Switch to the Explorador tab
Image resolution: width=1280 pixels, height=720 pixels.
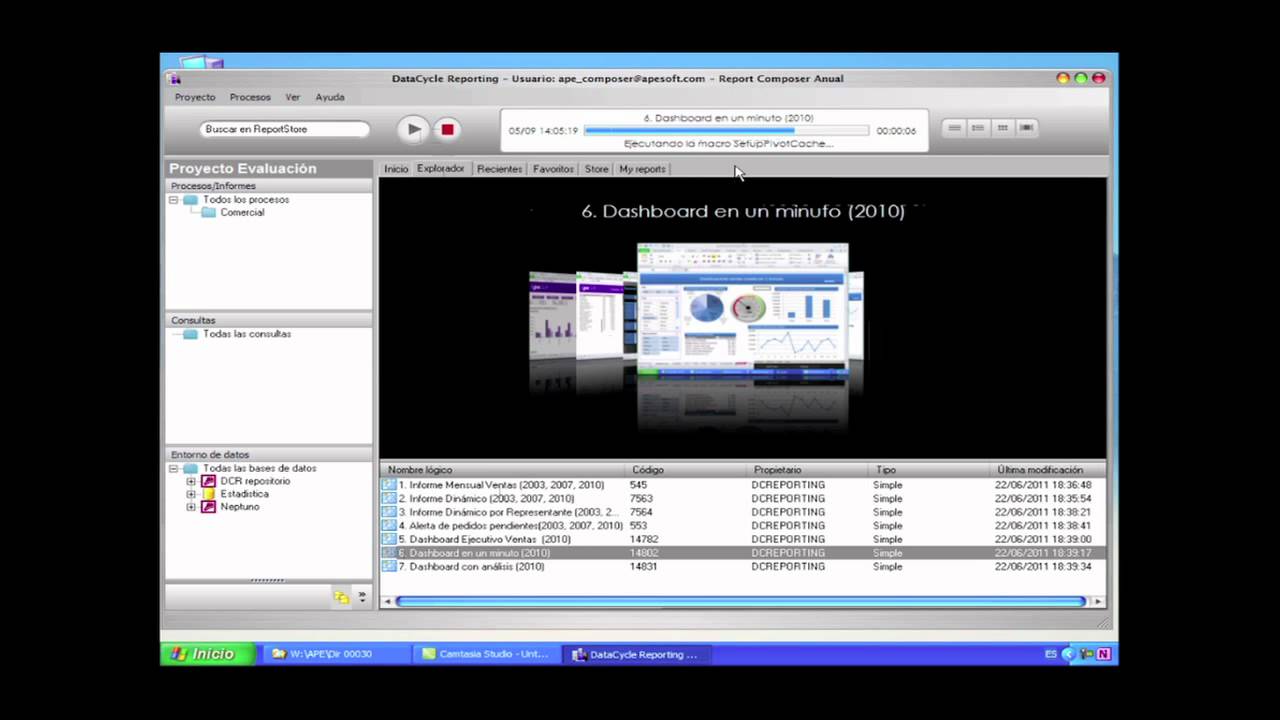pyautogui.click(x=441, y=169)
